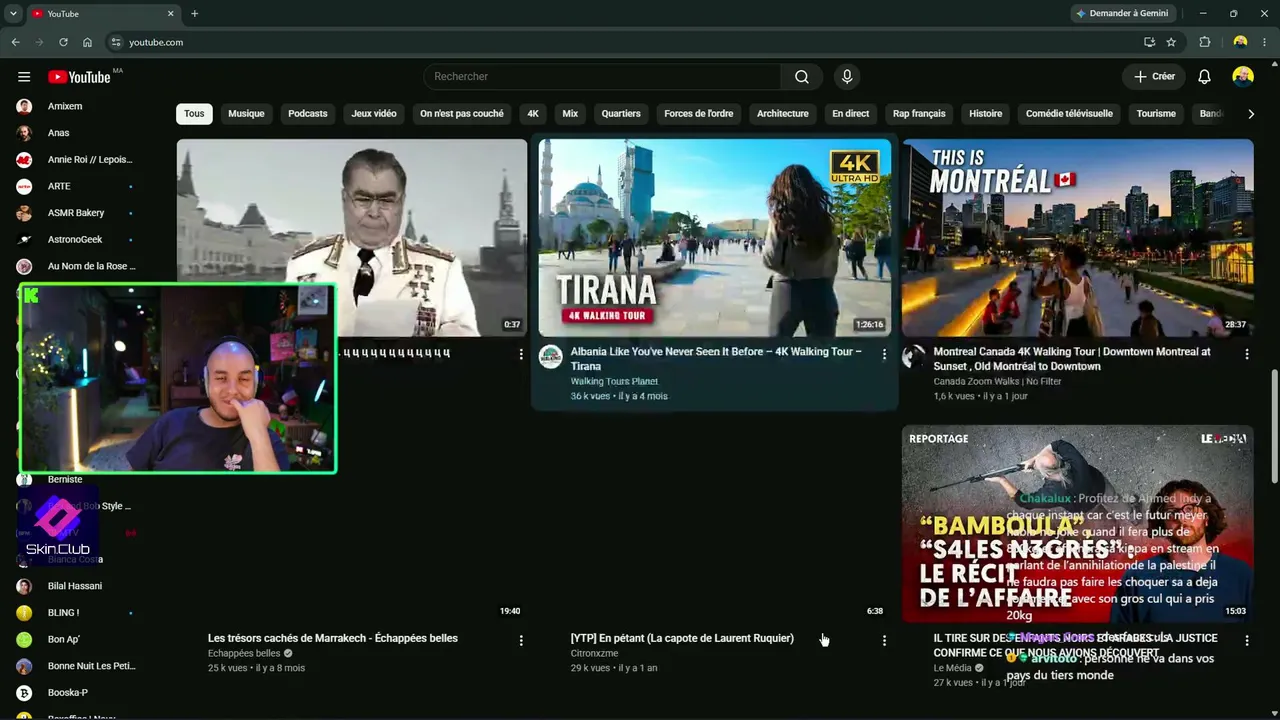Go back with the browser back arrow

point(15,42)
